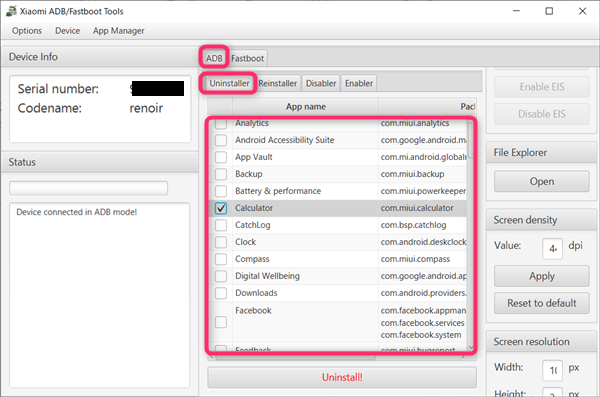Open the App Manager menu

coord(119,31)
